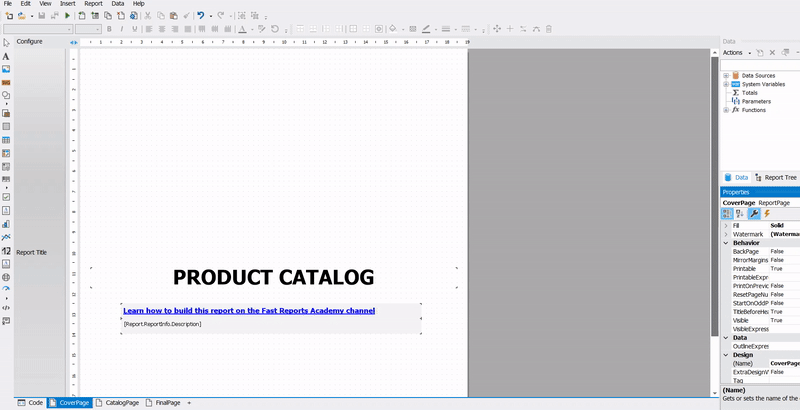Show the Events lightning bolt view
The width and height of the screenshot is (800, 410).
click(x=767, y=213)
